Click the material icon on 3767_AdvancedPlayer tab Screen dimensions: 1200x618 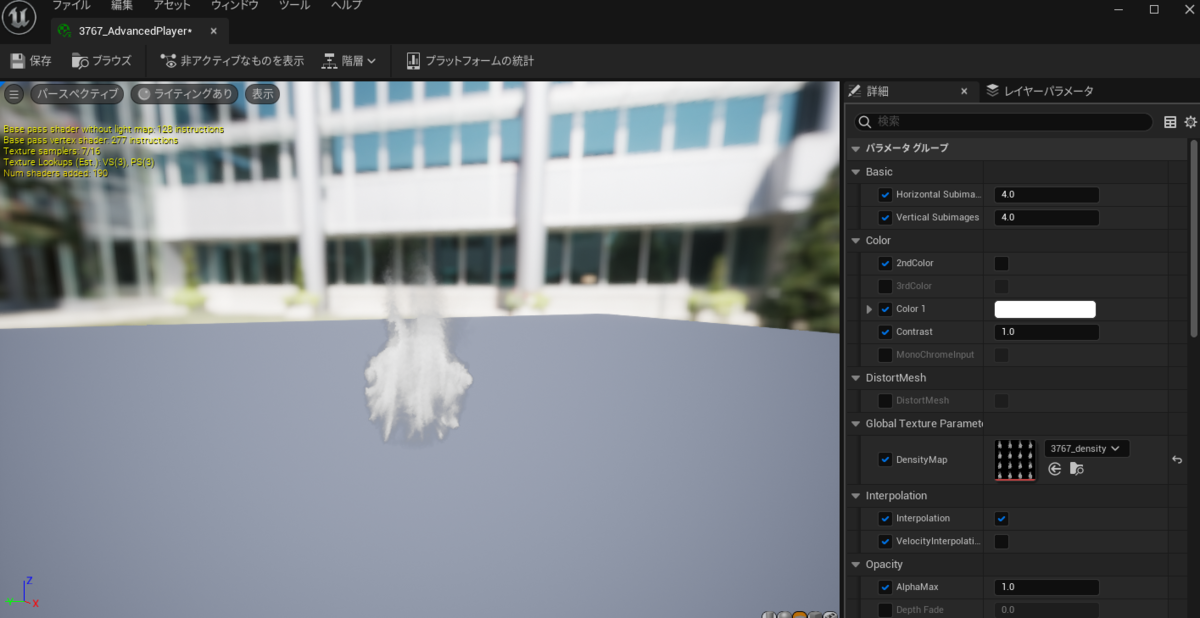[65, 31]
